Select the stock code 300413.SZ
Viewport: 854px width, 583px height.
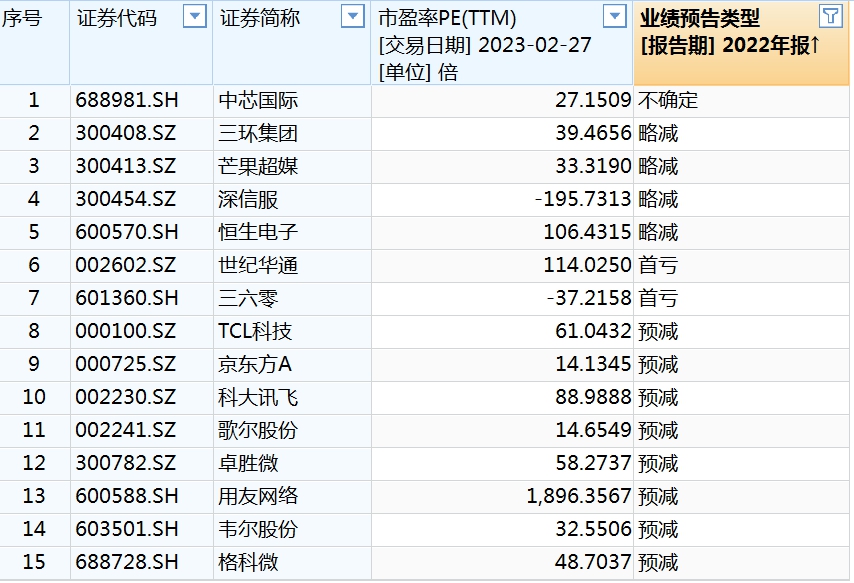tap(126, 166)
